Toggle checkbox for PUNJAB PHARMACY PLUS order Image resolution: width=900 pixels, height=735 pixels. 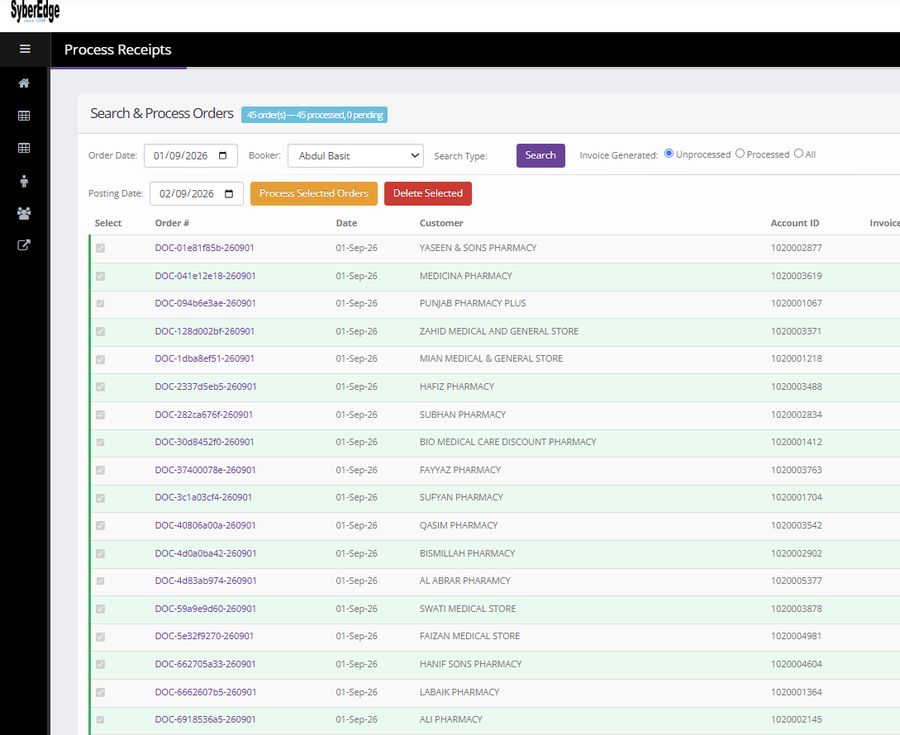[x=100, y=304]
